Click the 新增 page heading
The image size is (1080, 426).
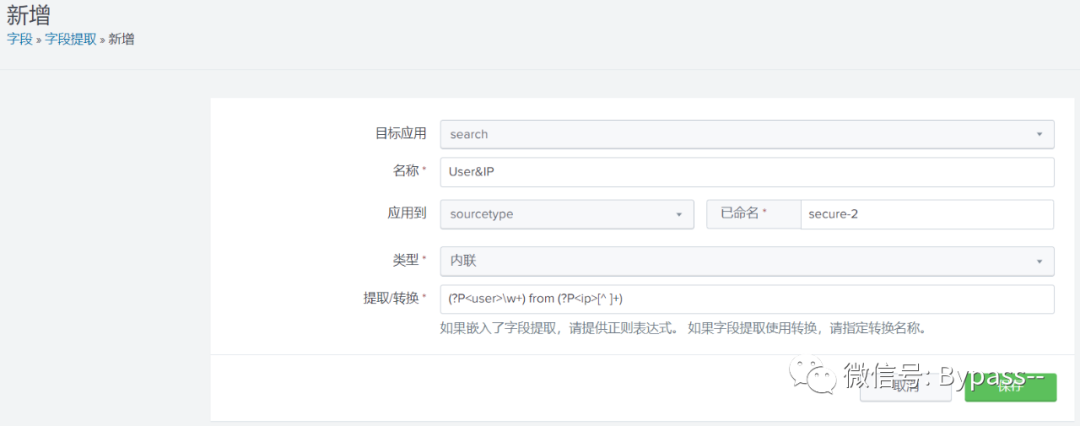coord(28,15)
